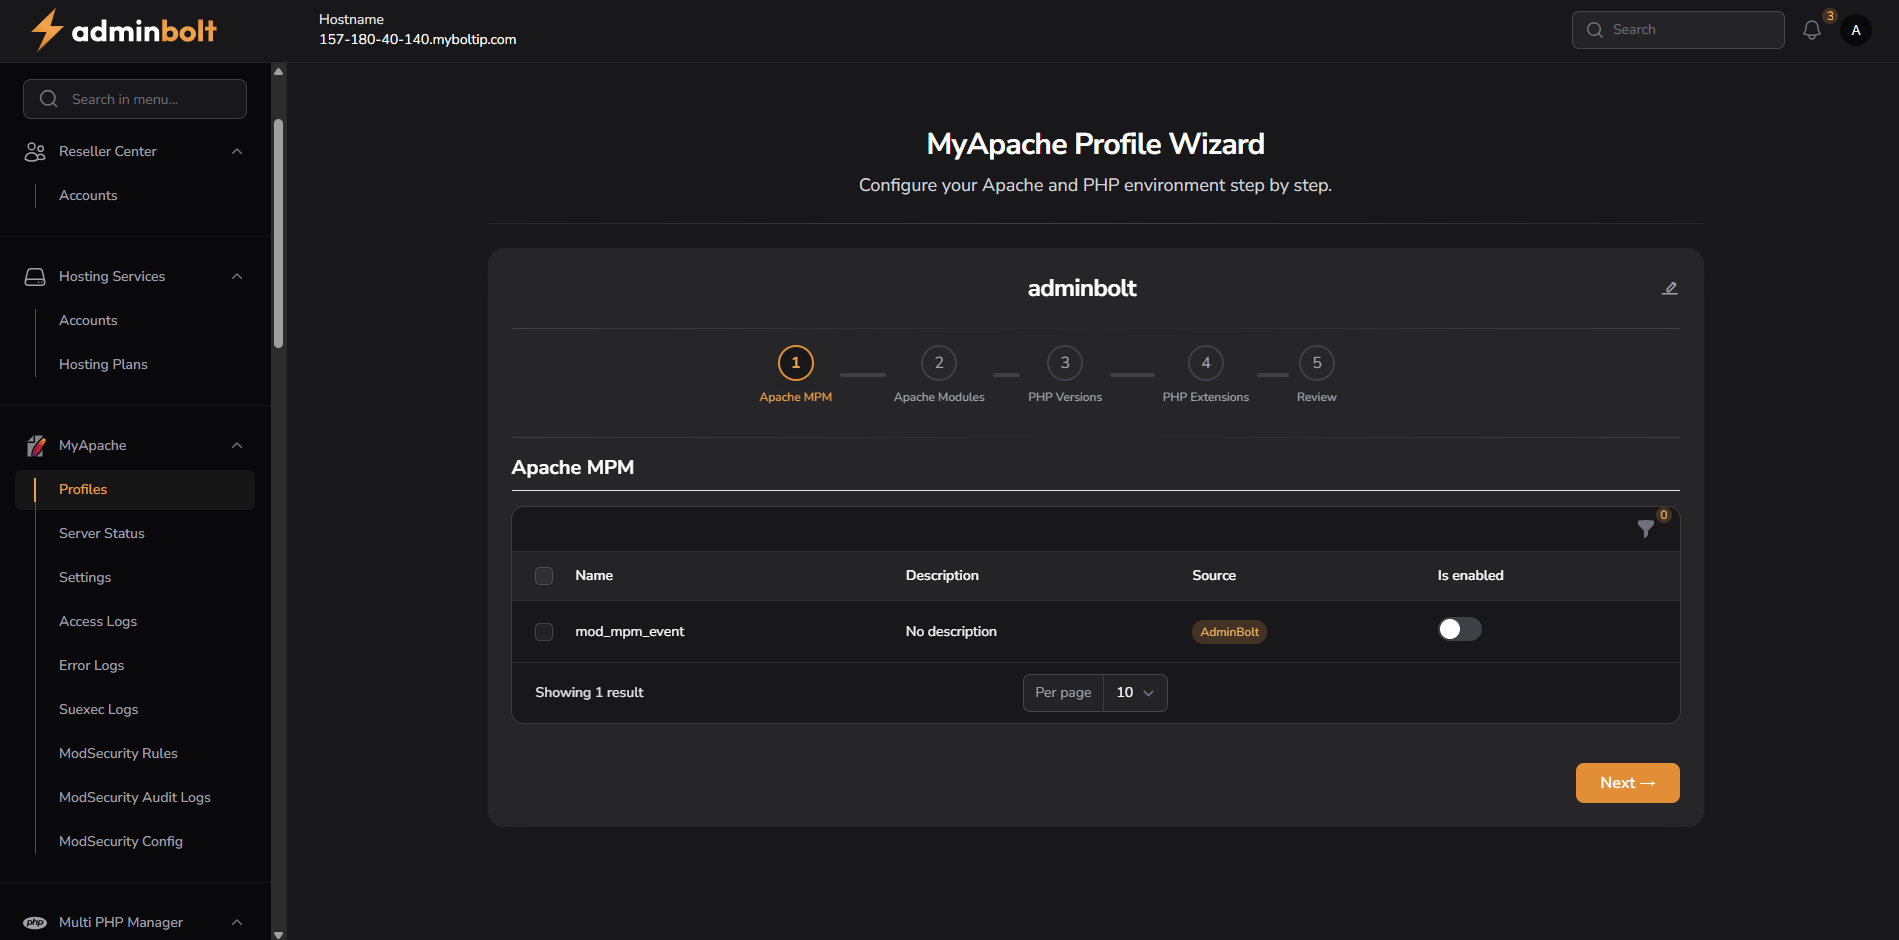This screenshot has height=940, width=1899.
Task: Click the Next button in the wizard
Action: click(x=1627, y=782)
